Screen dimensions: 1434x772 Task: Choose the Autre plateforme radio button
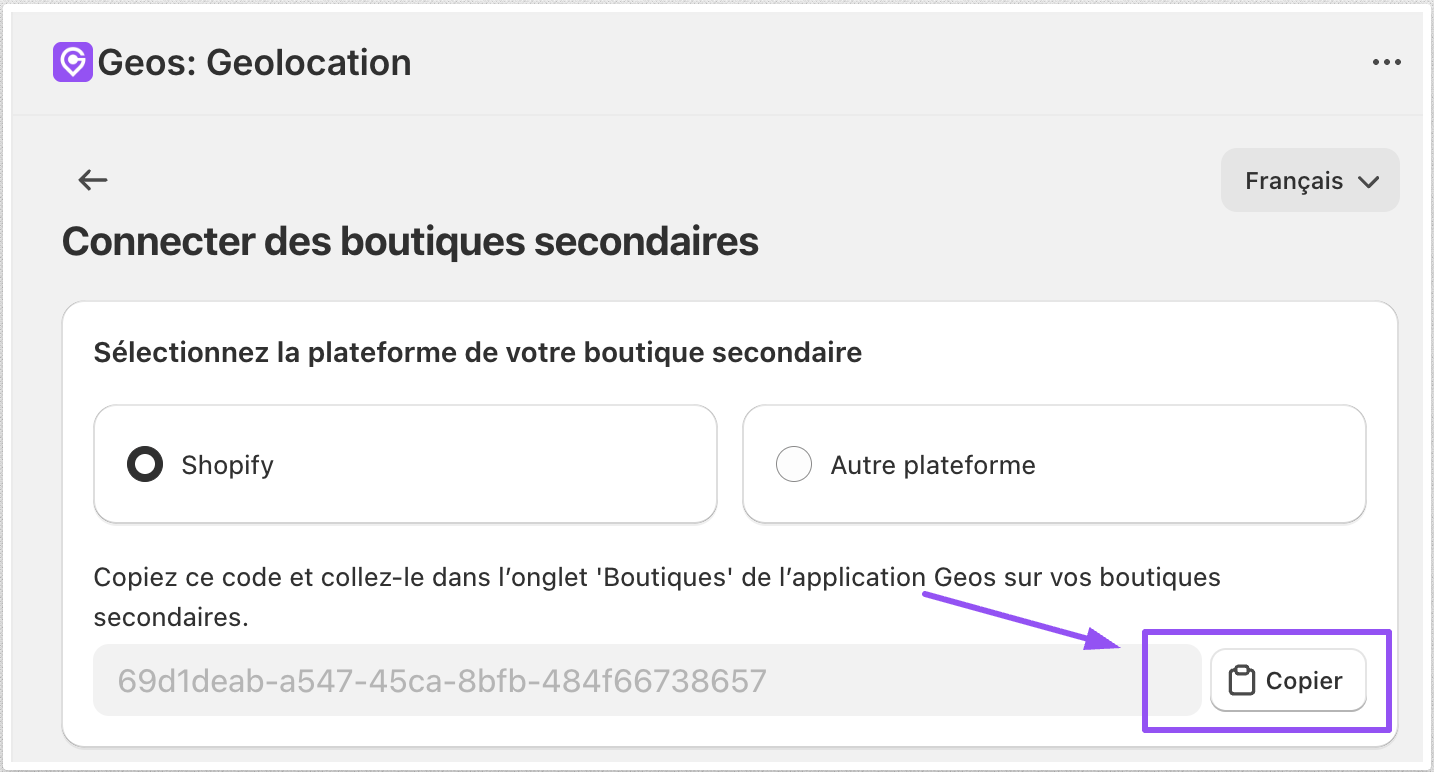pos(794,465)
